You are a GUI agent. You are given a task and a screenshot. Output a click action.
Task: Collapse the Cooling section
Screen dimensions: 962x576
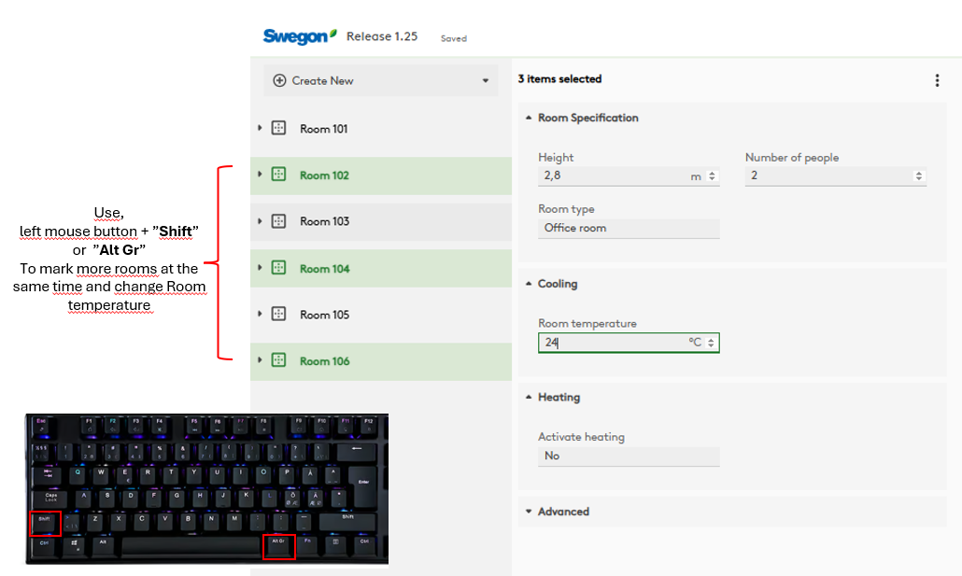coord(529,284)
